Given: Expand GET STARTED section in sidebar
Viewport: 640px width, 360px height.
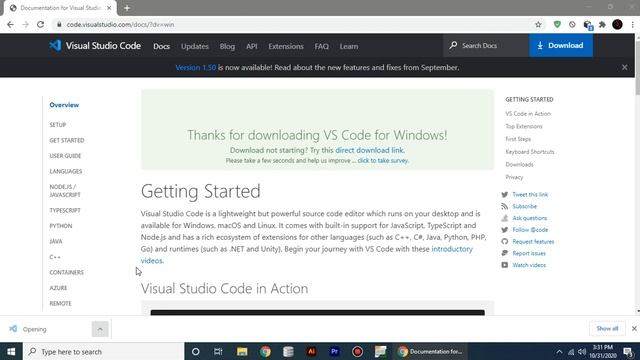Looking at the screenshot, I should pyautogui.click(x=67, y=140).
